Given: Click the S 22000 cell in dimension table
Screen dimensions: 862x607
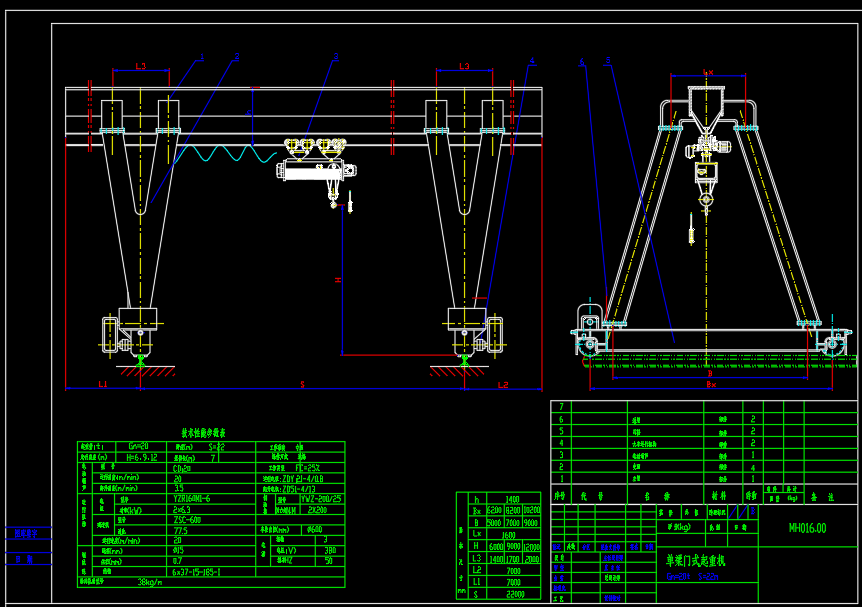Looking at the screenshot, I should pos(499,594).
